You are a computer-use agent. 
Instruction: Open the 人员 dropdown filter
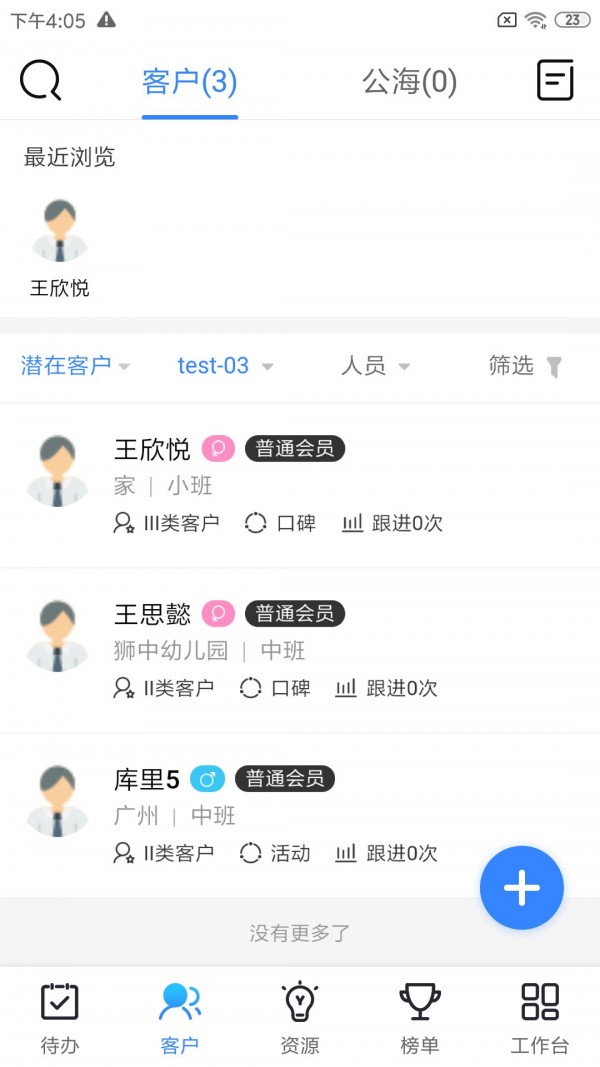click(372, 366)
